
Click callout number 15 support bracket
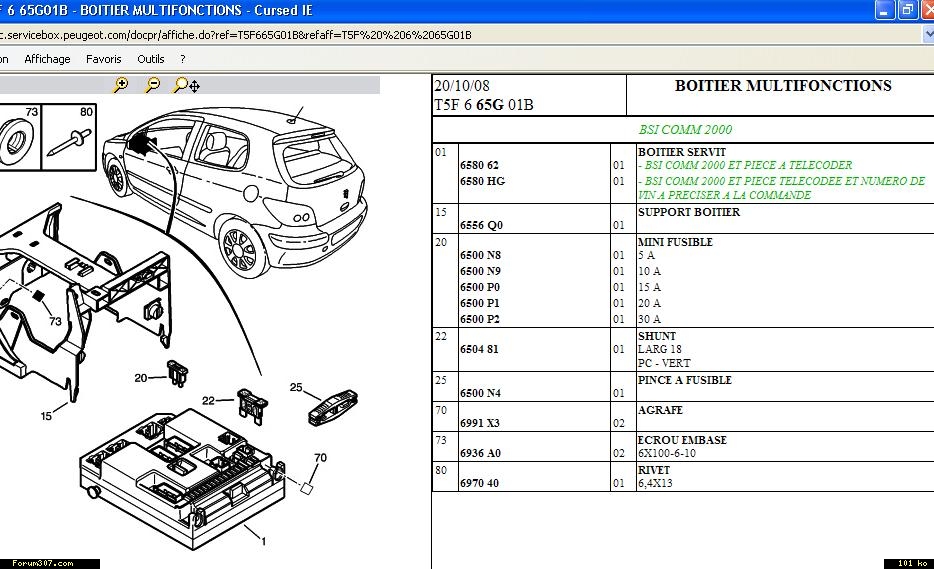(x=46, y=416)
